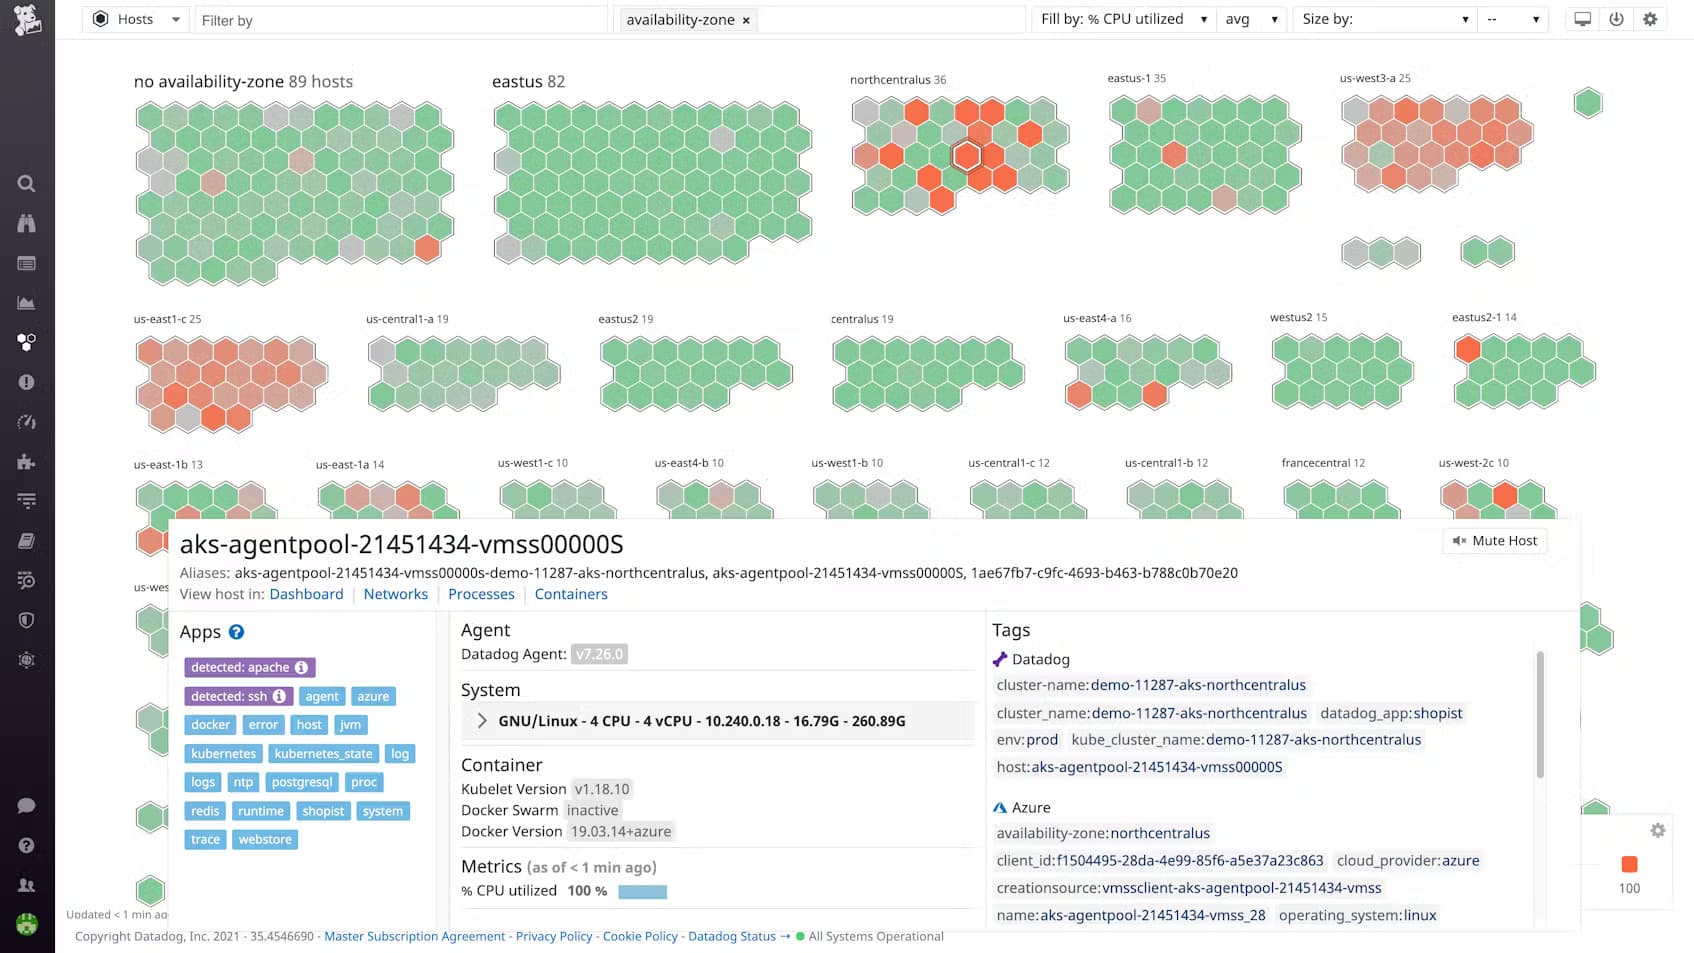The height and width of the screenshot is (953, 1694).
Task: Open the Logs book icon in the sidebar
Action: pyautogui.click(x=26, y=540)
